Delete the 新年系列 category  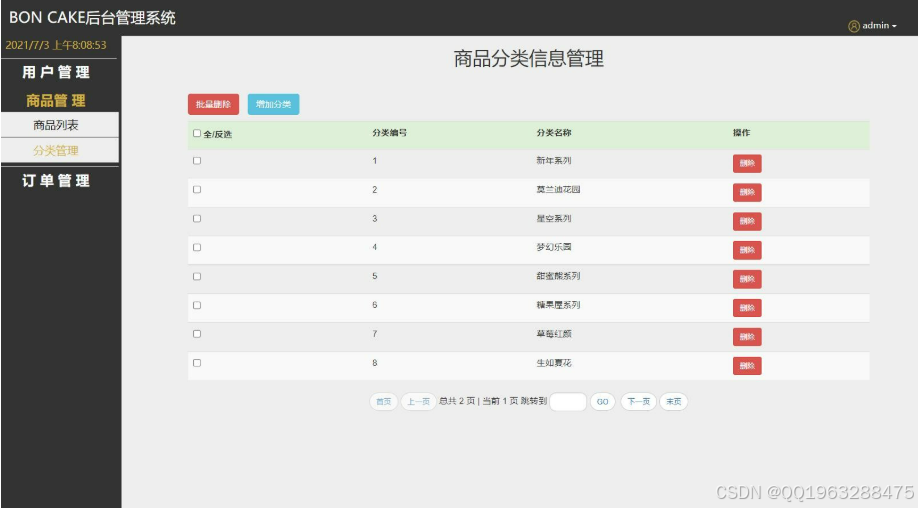pos(747,163)
